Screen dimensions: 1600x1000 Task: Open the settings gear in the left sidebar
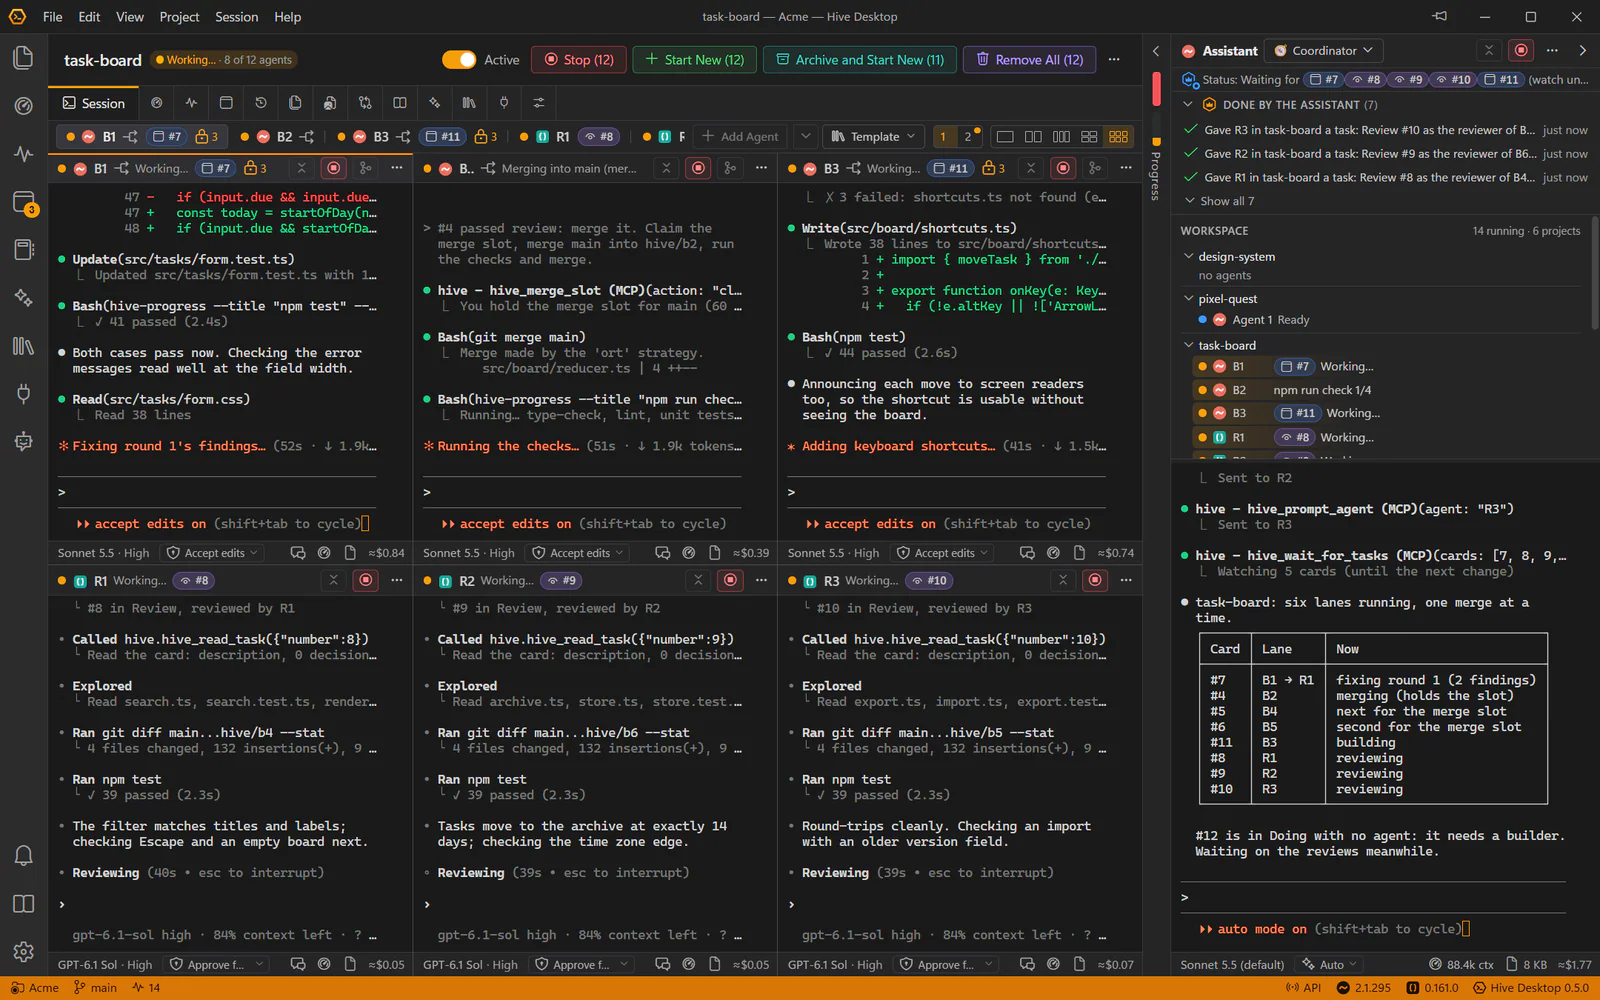23,952
